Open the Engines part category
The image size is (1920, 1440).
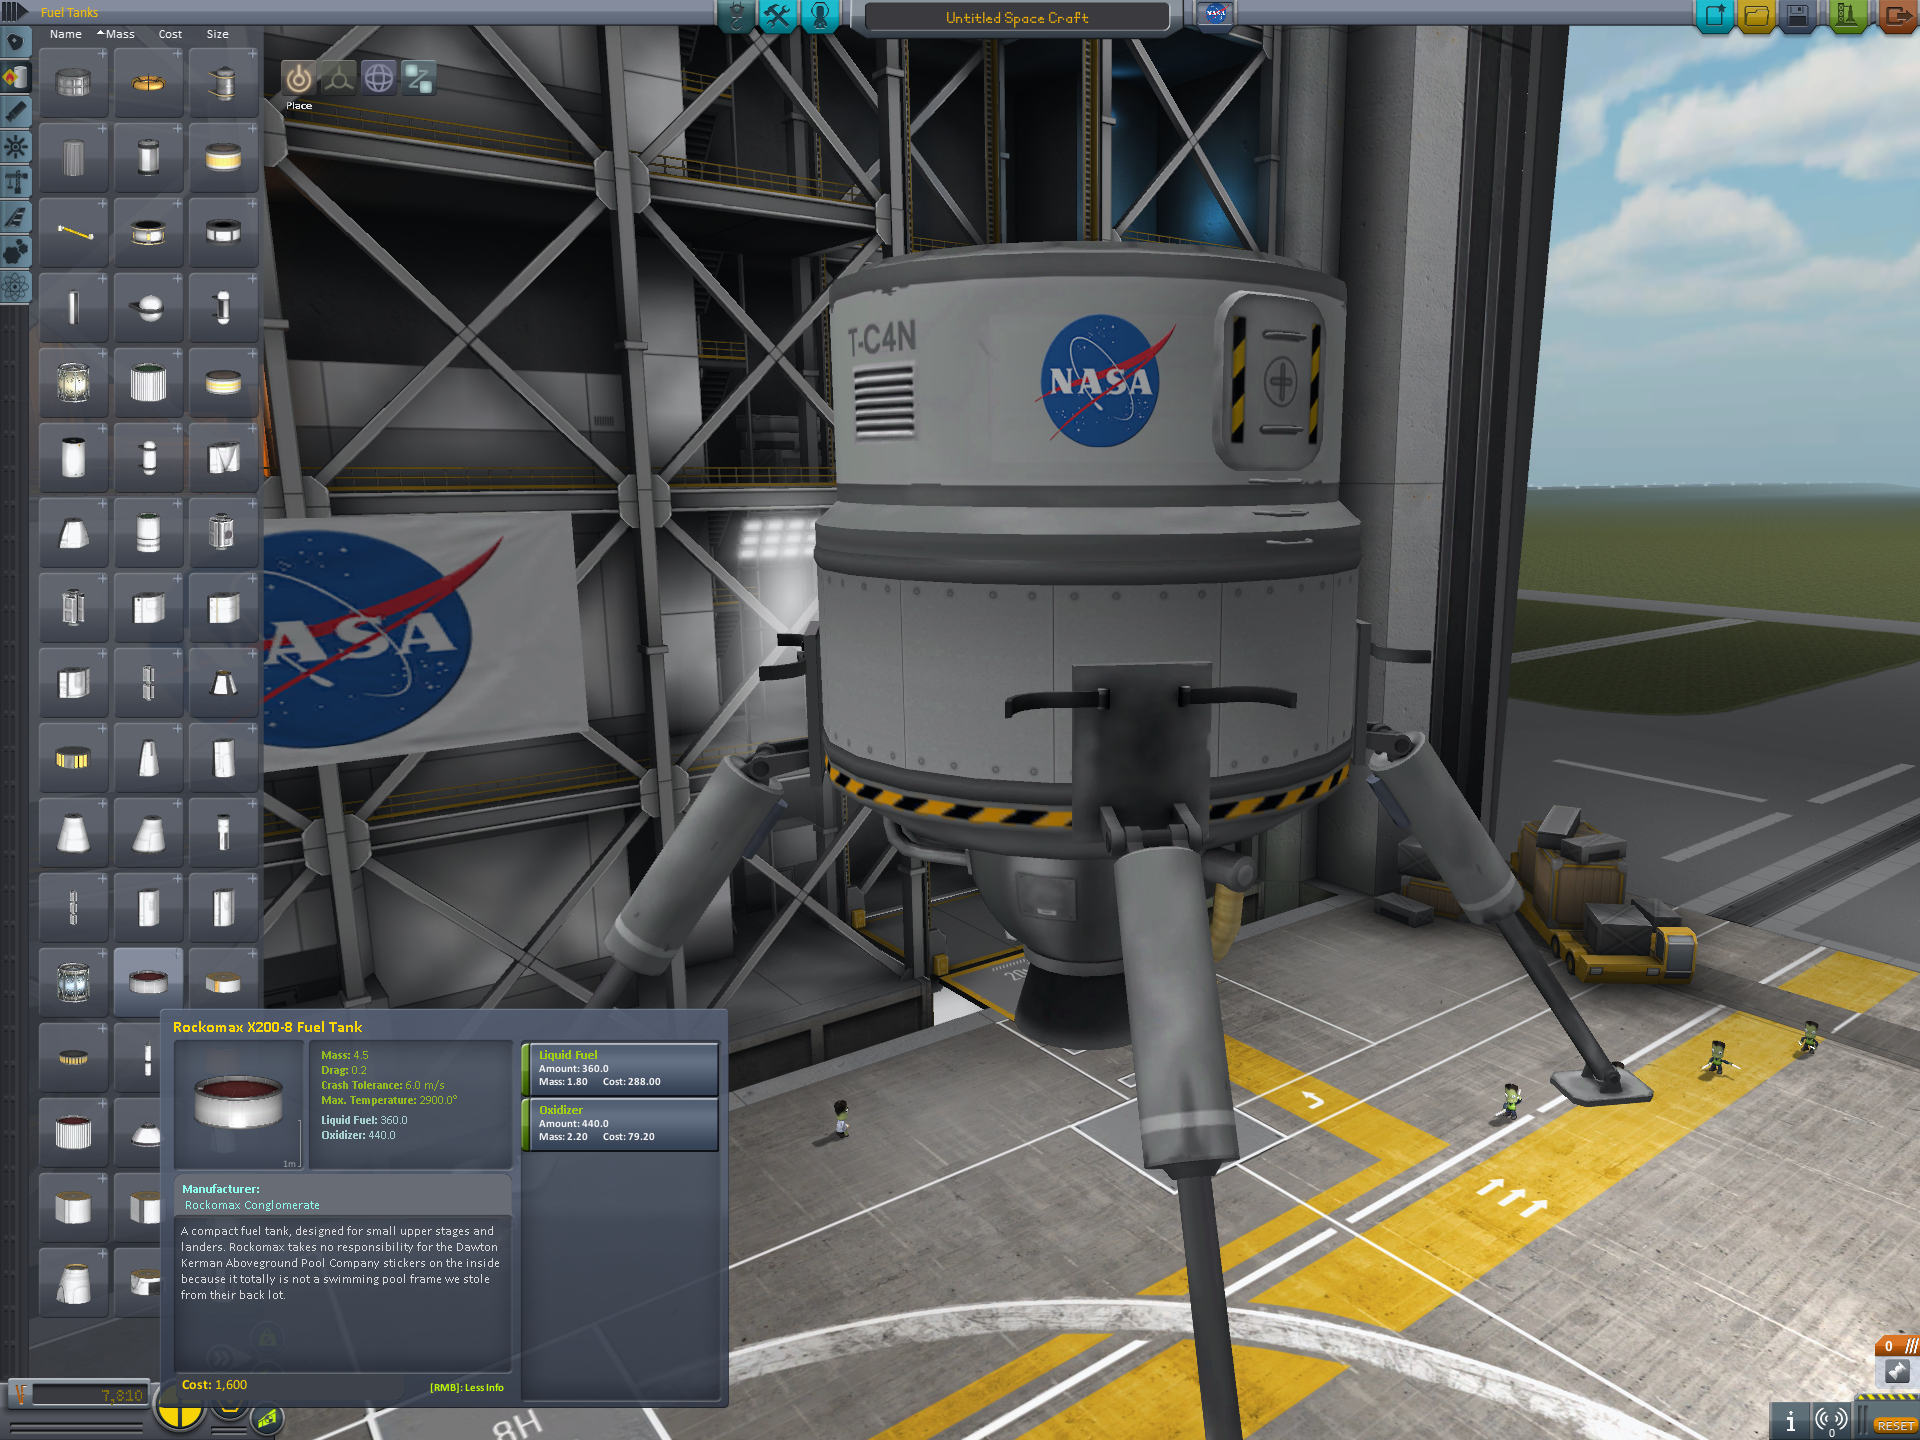tap(15, 112)
